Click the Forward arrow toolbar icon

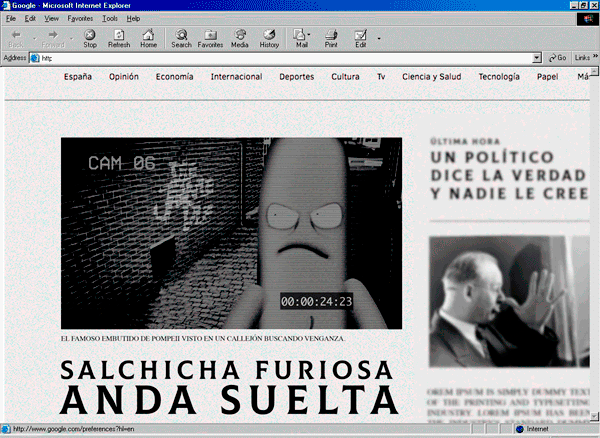[53, 35]
